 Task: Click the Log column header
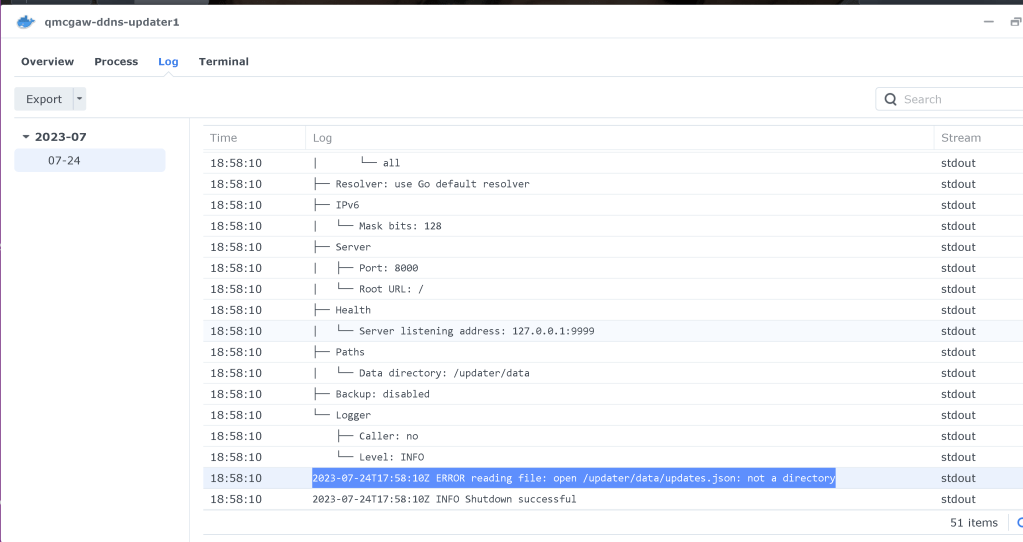coord(620,138)
